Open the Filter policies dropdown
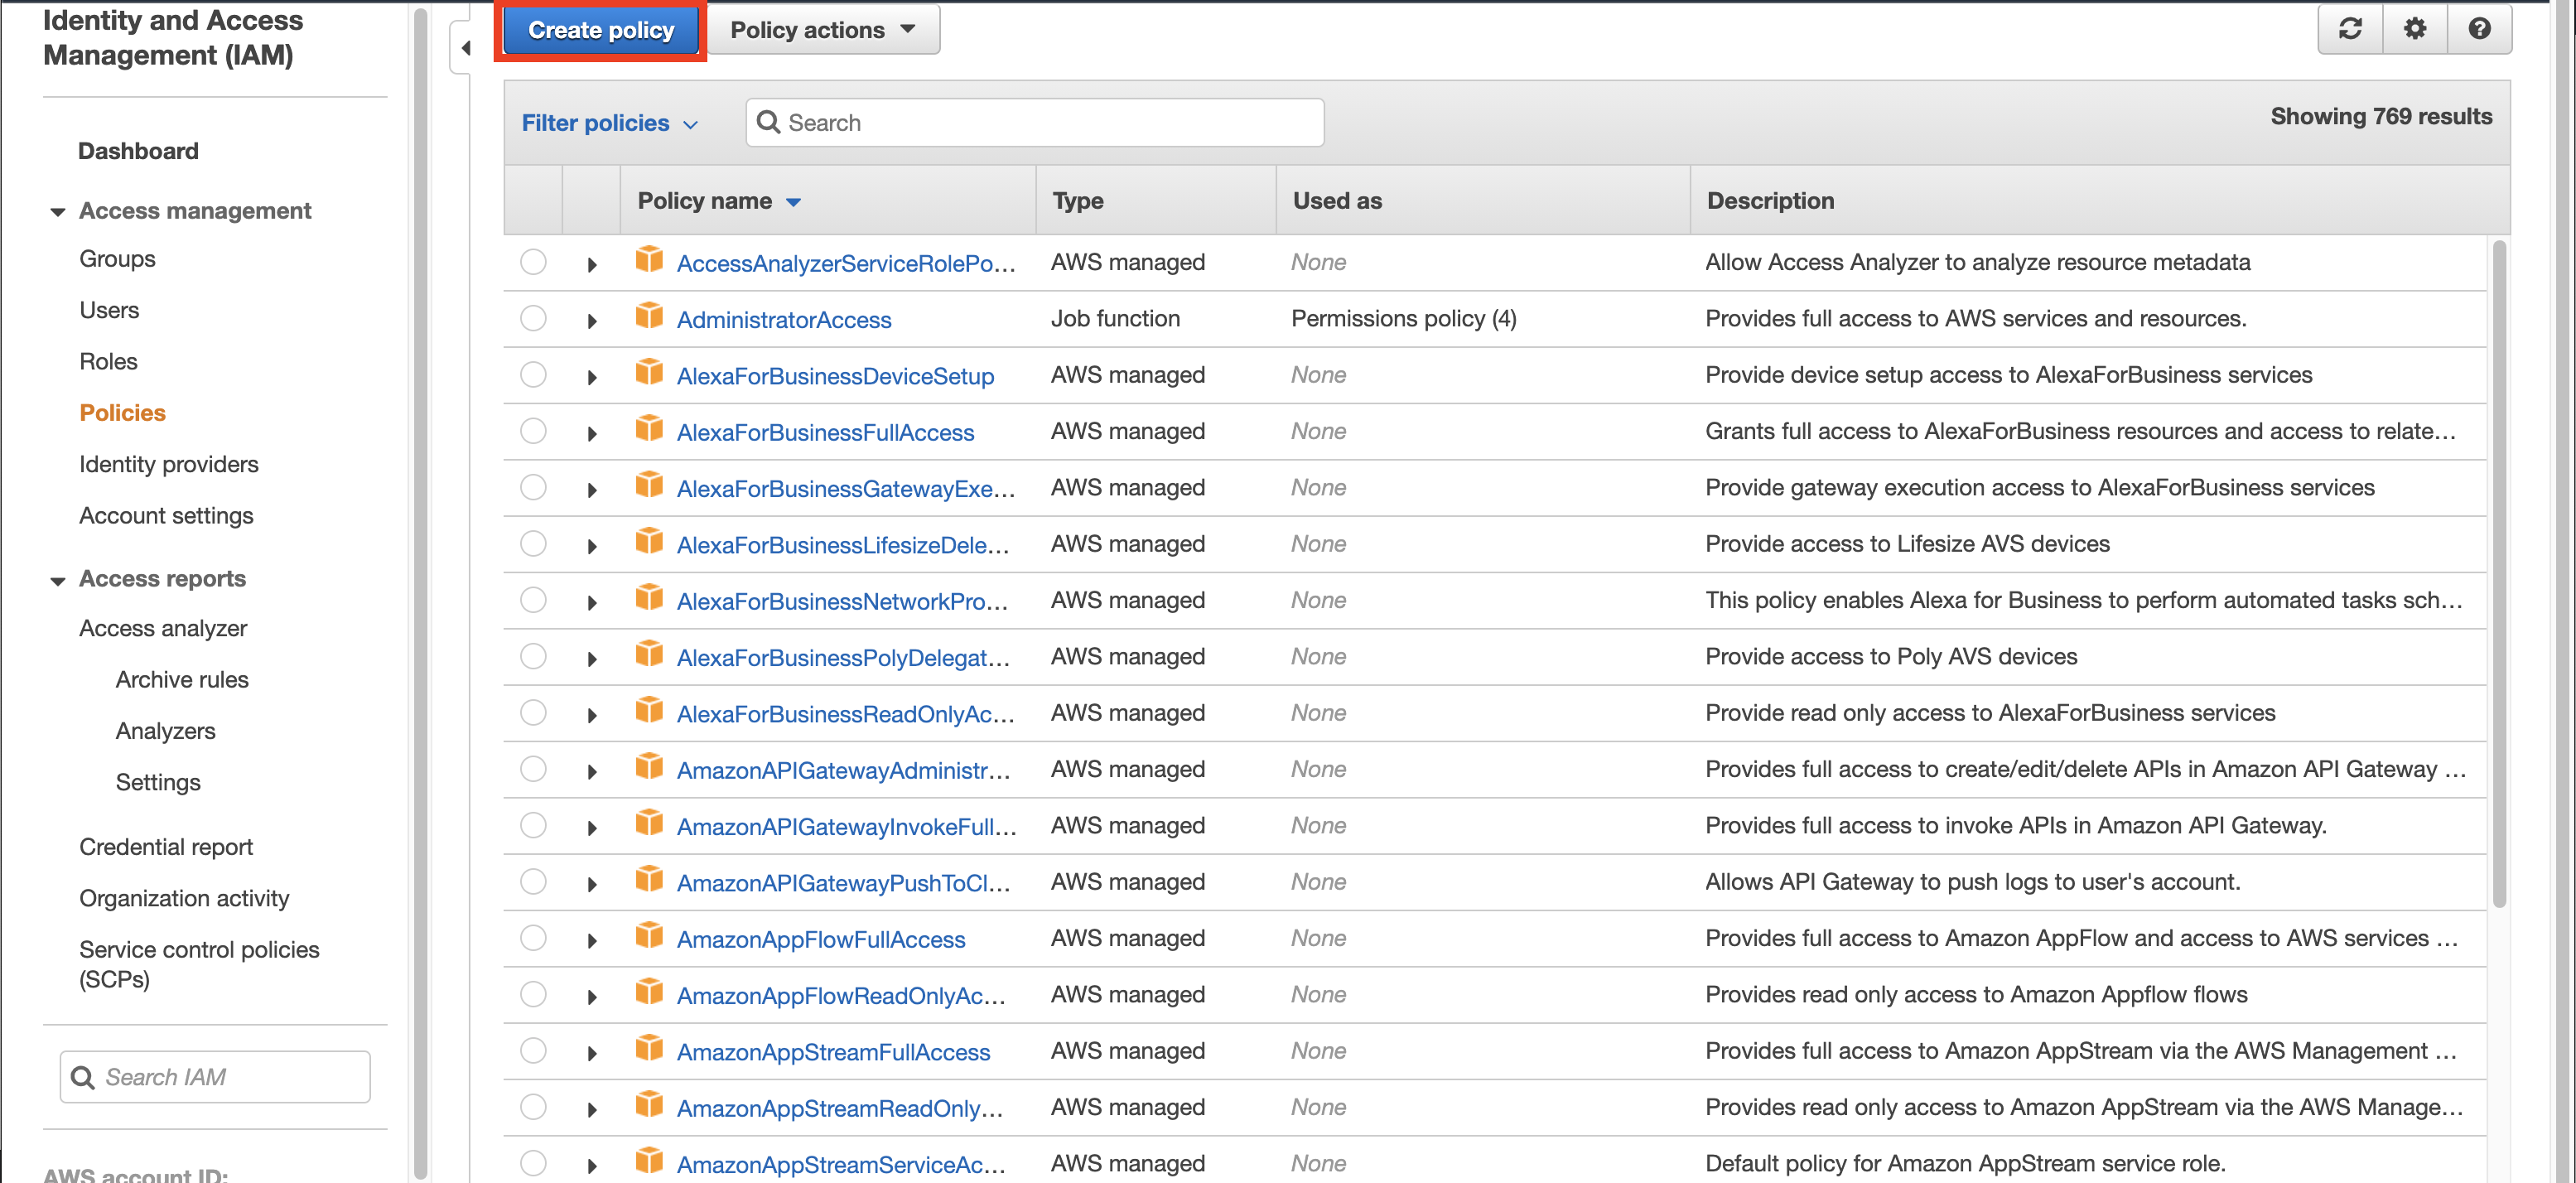Image resolution: width=2576 pixels, height=1183 pixels. click(609, 123)
